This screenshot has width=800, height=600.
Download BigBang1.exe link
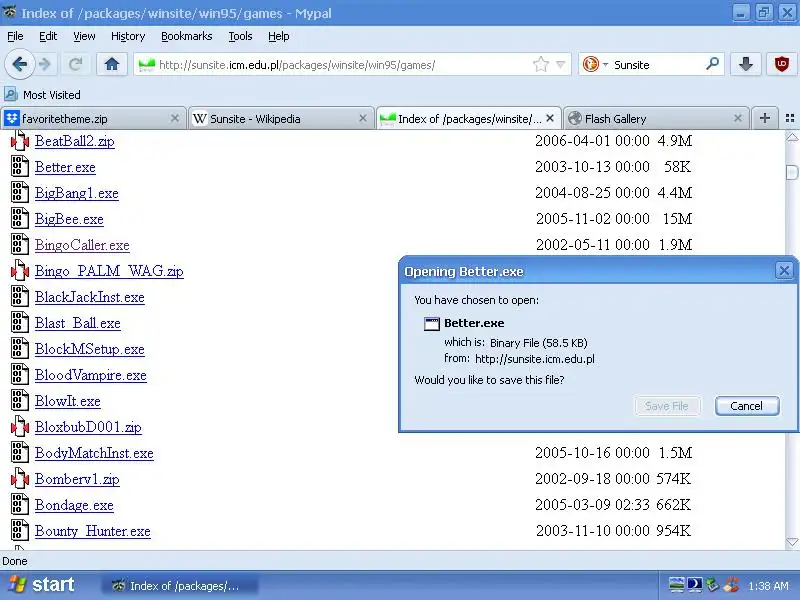77,193
